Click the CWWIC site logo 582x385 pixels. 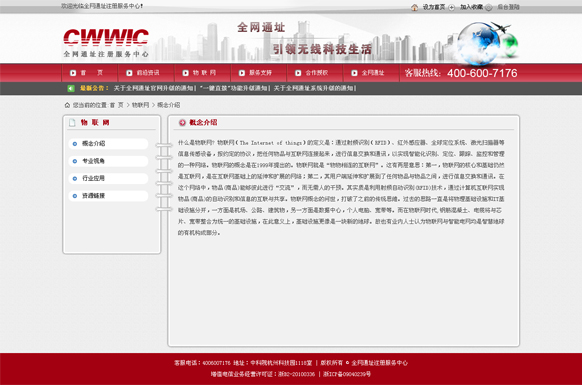click(x=106, y=43)
